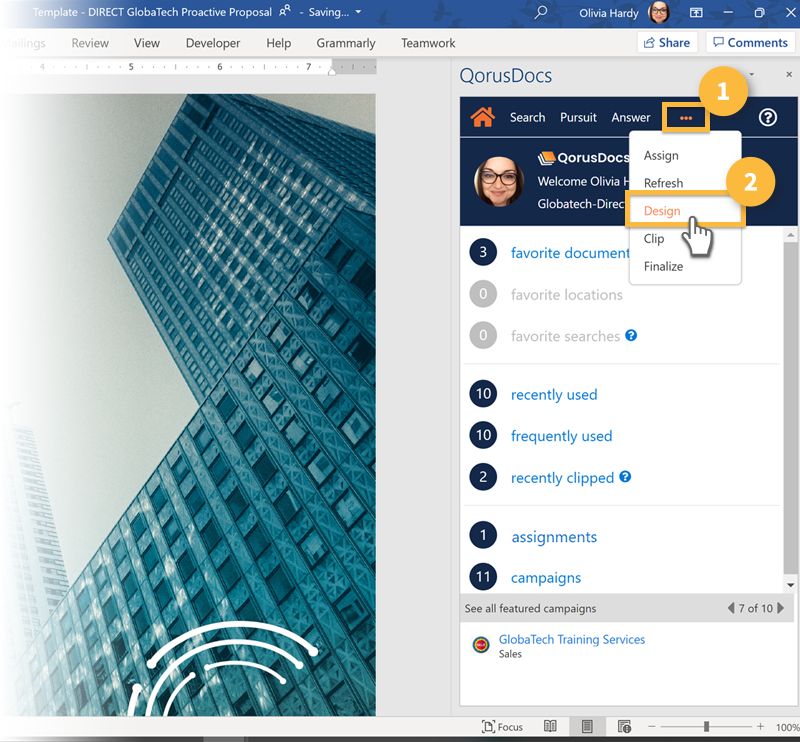Click the 11 badge next to campaigns

(x=483, y=577)
